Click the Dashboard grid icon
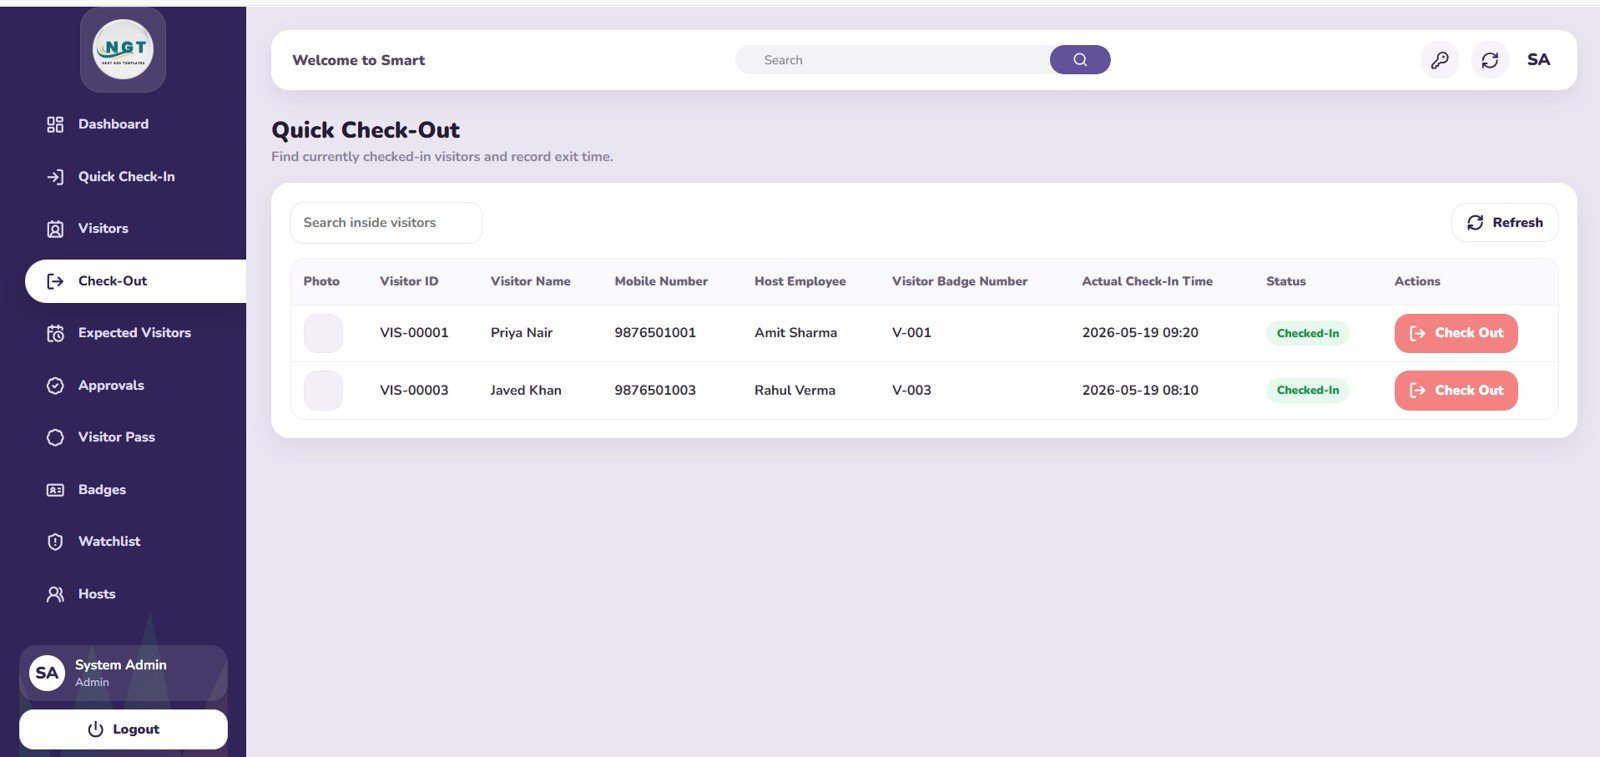This screenshot has height=757, width=1600. 55,124
